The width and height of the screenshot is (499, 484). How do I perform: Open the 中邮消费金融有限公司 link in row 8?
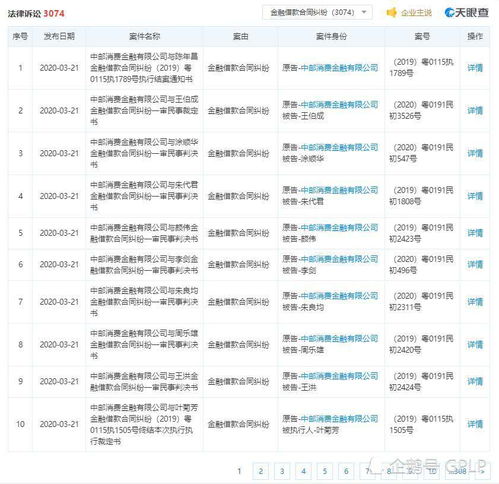(x=339, y=338)
